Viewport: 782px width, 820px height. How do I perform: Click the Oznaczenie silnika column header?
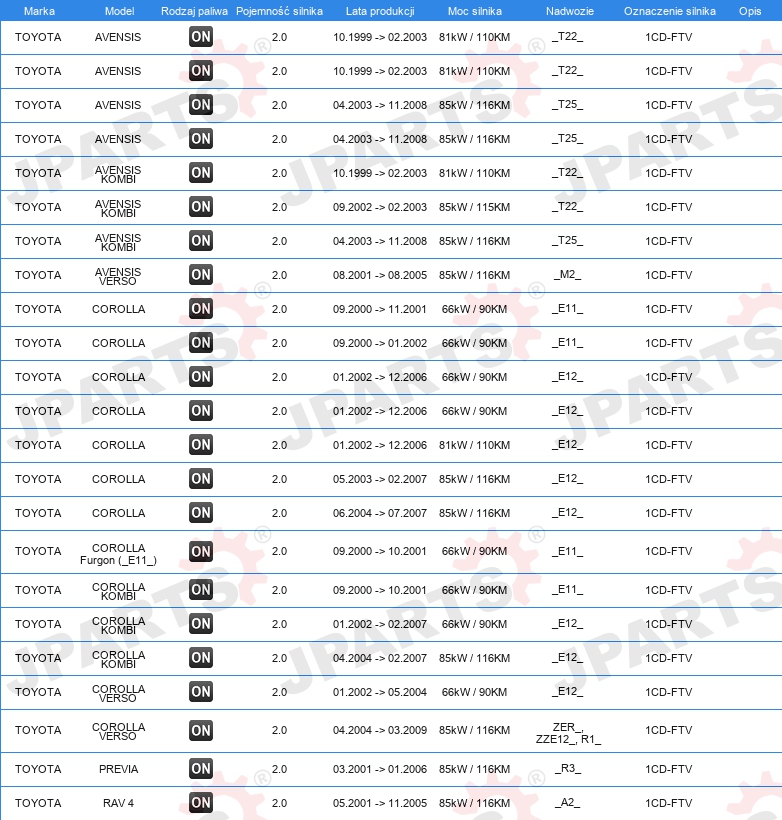(670, 11)
